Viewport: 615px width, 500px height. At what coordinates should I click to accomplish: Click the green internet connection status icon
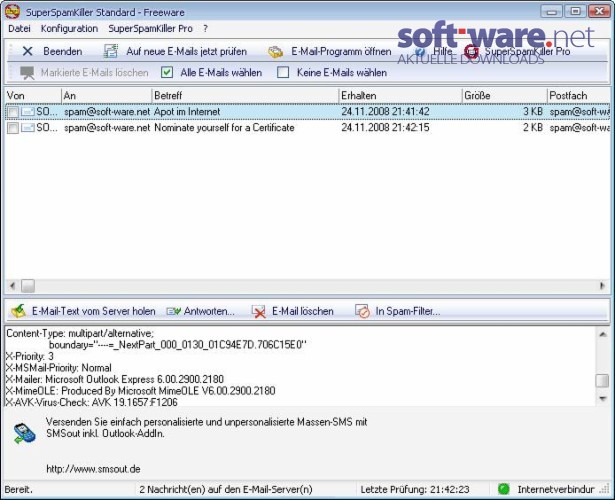503,489
